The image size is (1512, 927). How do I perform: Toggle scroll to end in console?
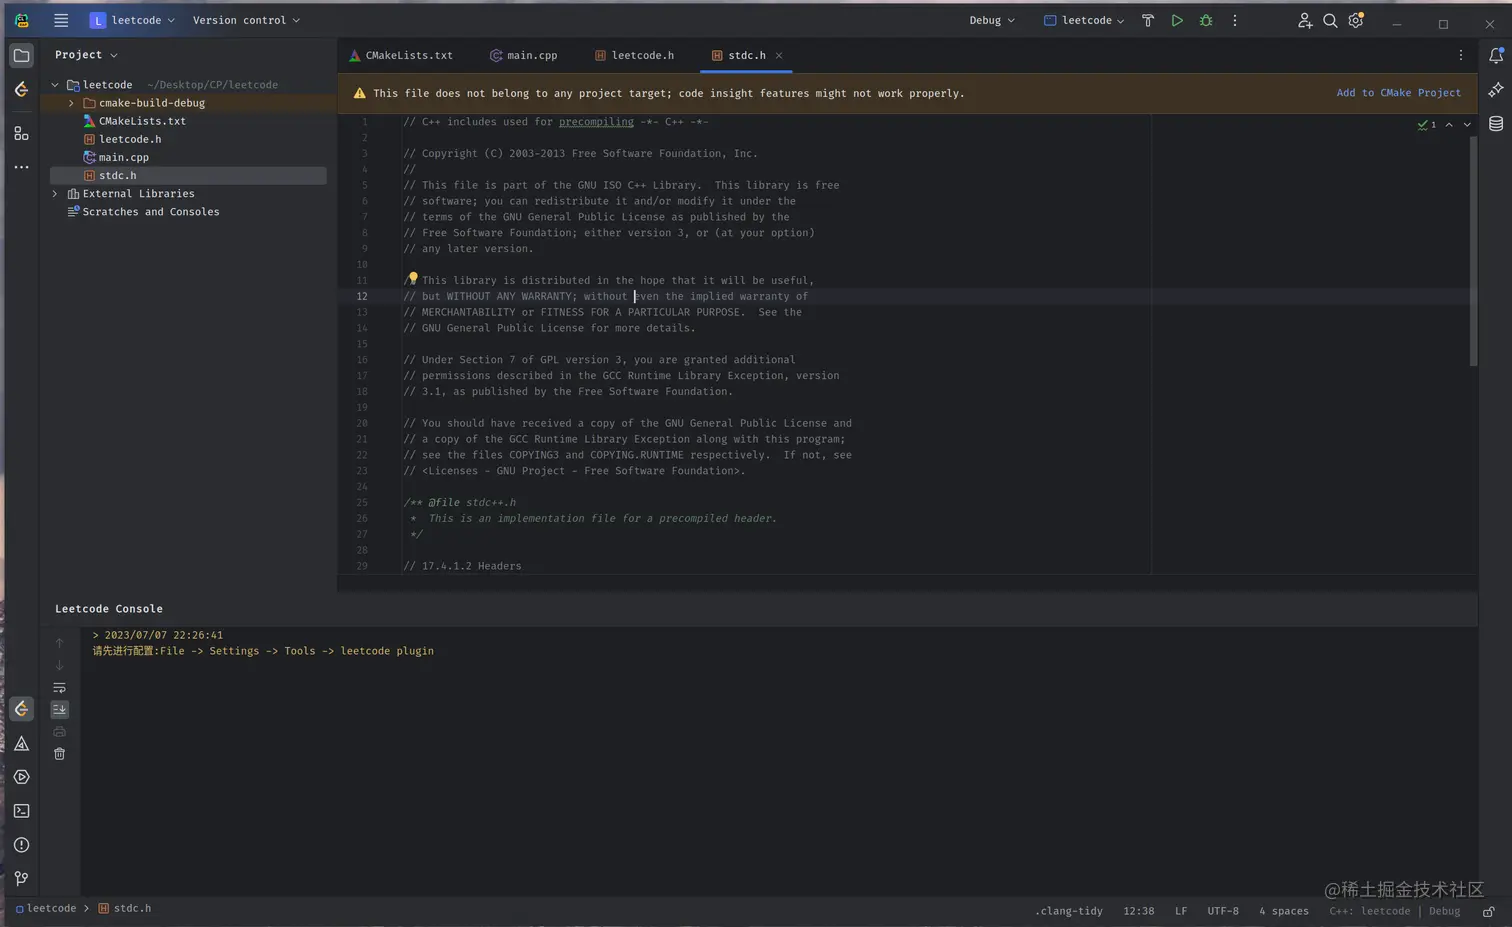59,709
